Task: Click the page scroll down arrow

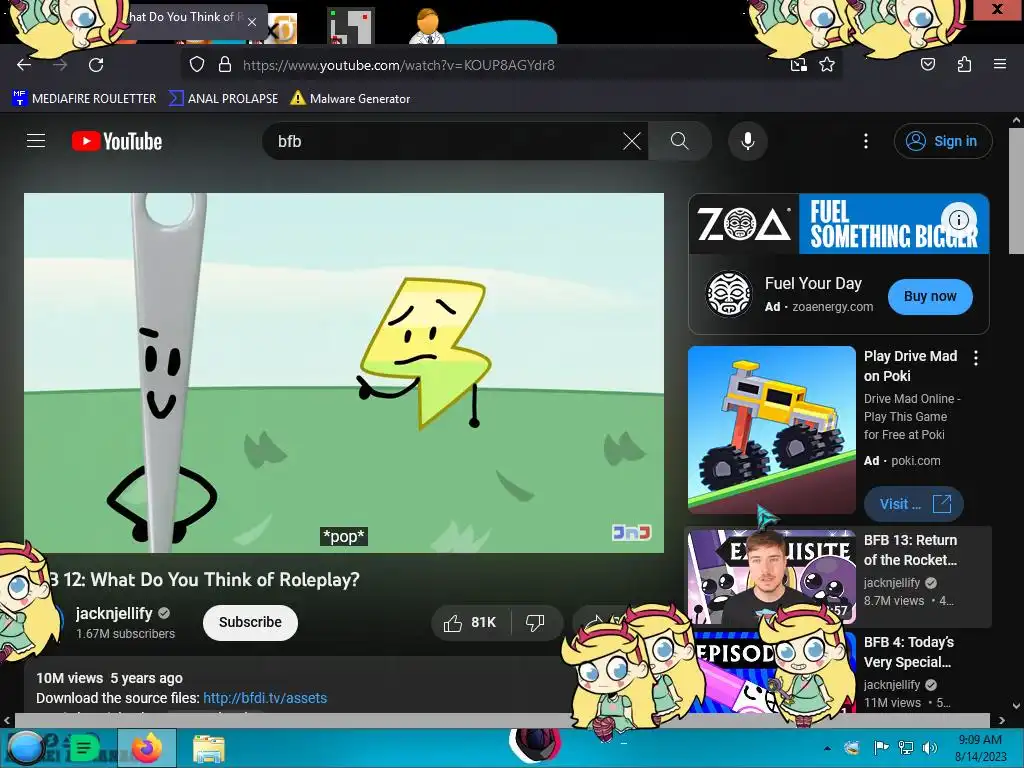Action: [x=1016, y=705]
